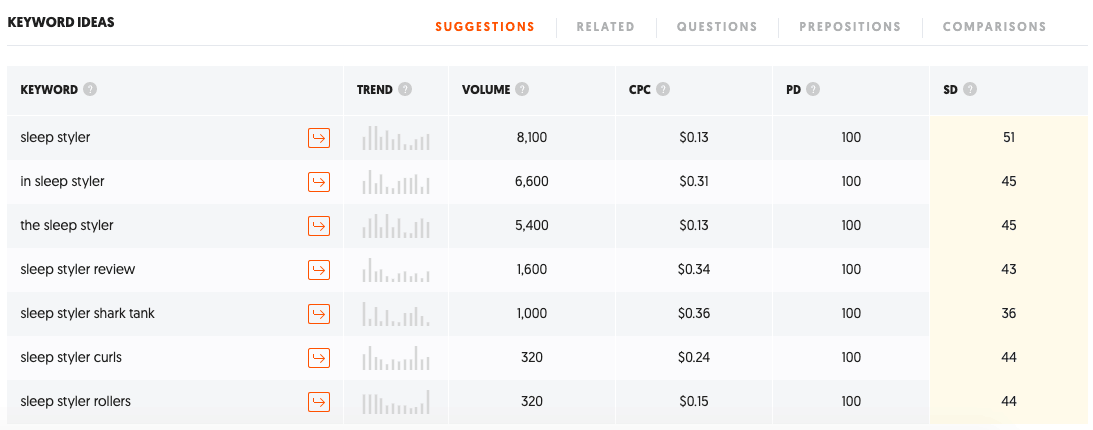Click help icon beside CPC header
The width and height of the screenshot is (1093, 430).
(x=663, y=89)
